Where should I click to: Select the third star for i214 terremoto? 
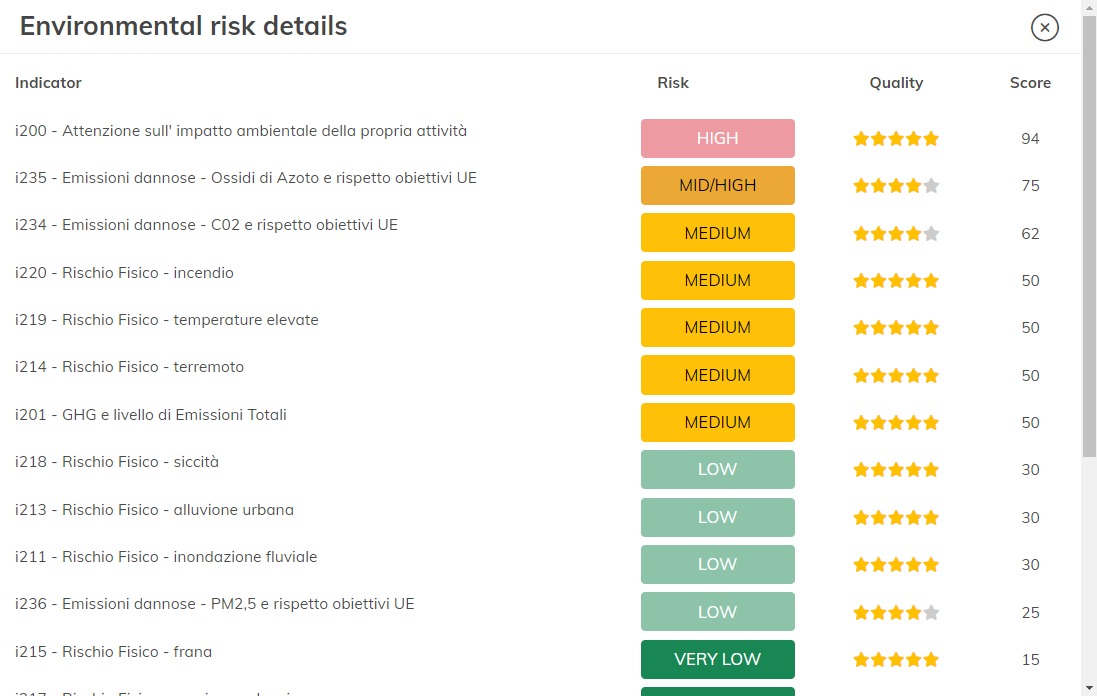(896, 375)
